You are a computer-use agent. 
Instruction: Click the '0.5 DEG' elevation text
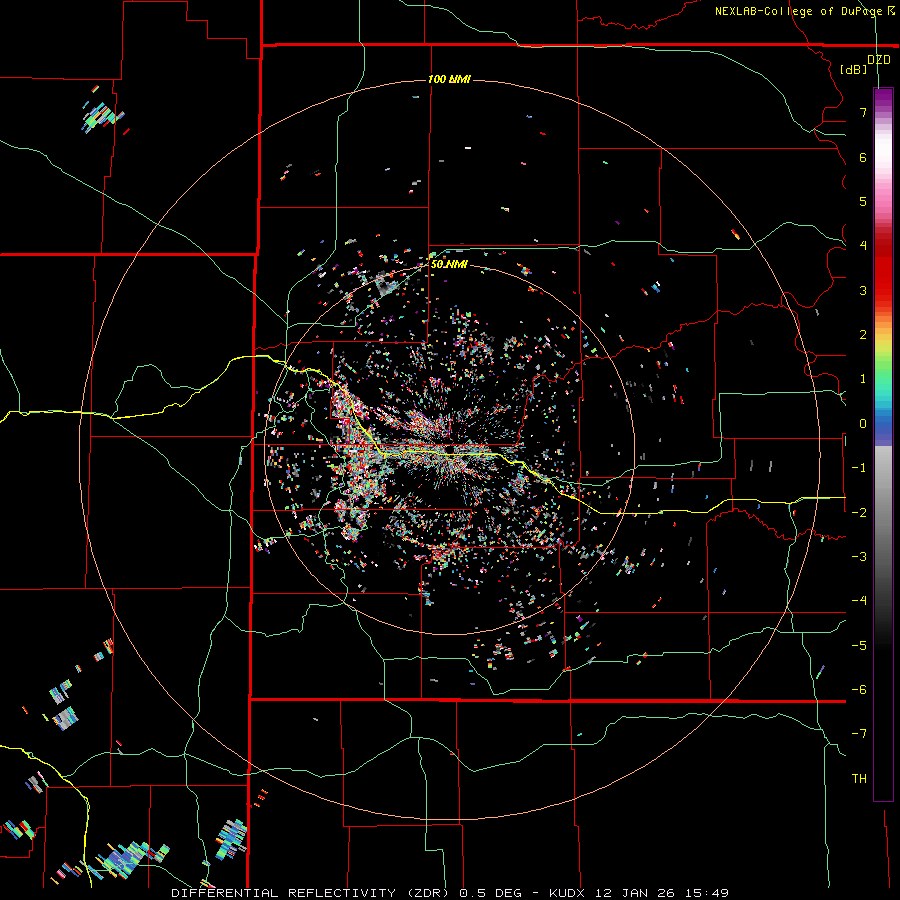click(x=491, y=893)
